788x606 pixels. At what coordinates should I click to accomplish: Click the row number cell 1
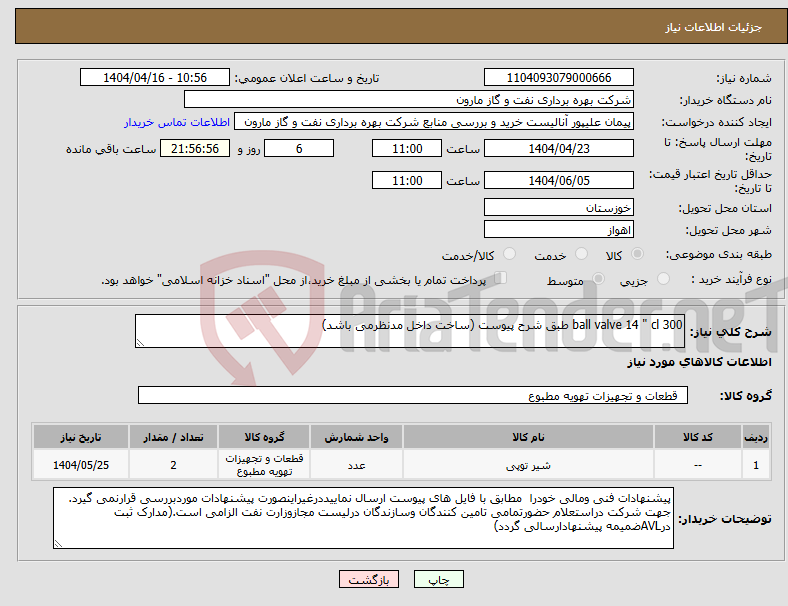[x=755, y=465]
